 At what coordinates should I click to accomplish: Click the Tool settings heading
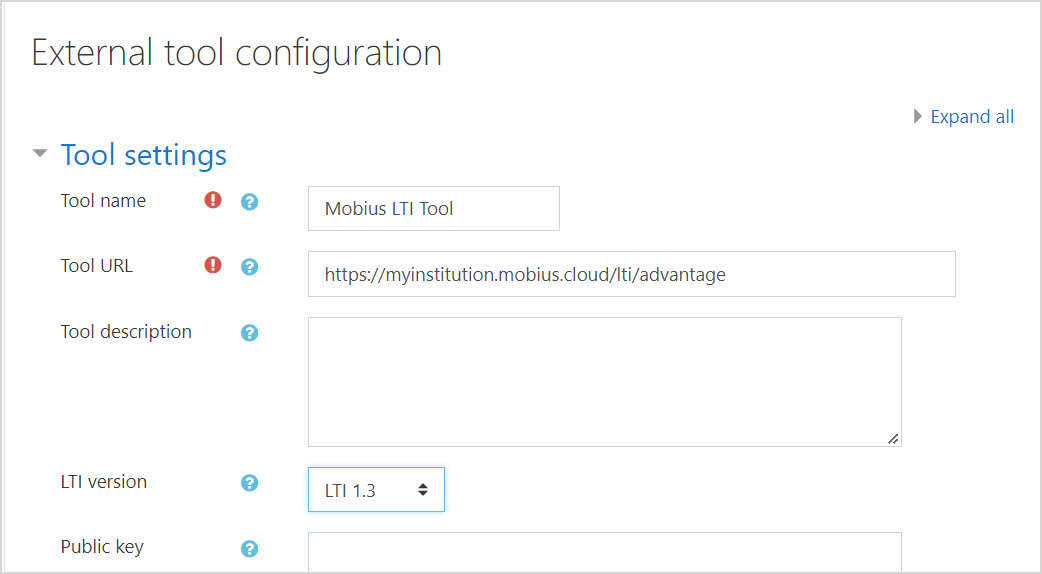(144, 155)
